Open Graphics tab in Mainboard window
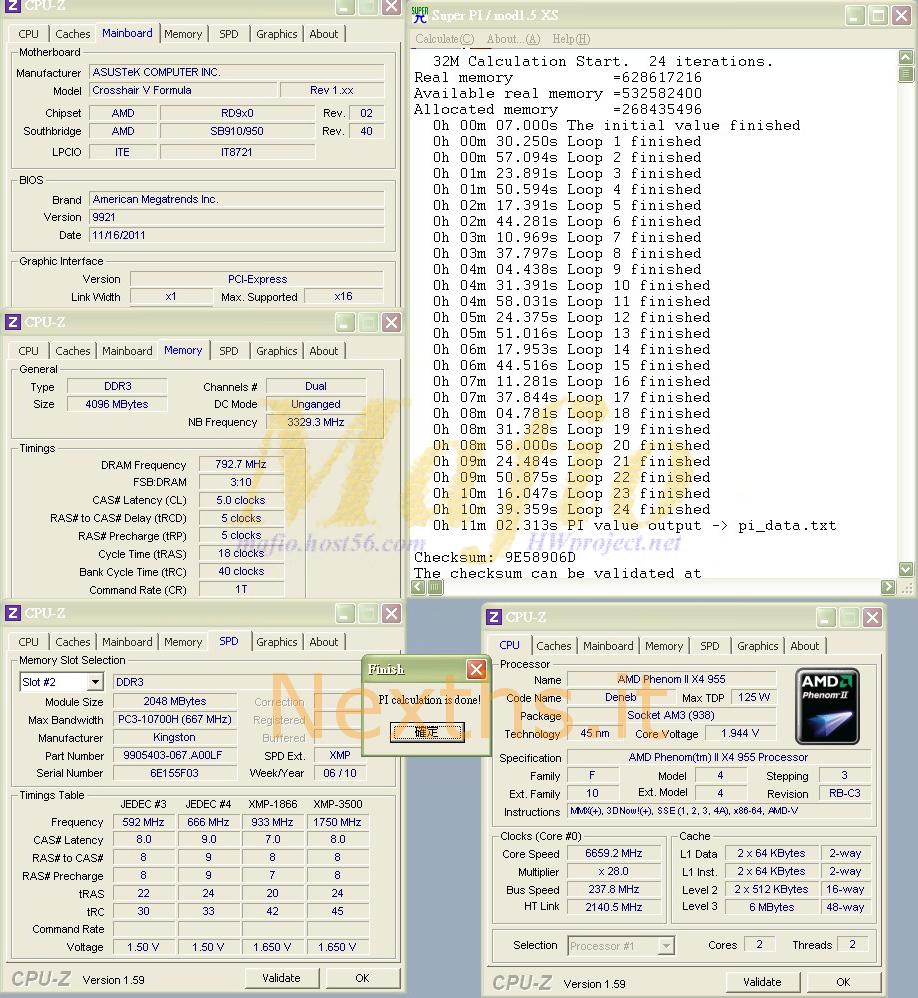The width and height of the screenshot is (918, 998). click(x=276, y=34)
